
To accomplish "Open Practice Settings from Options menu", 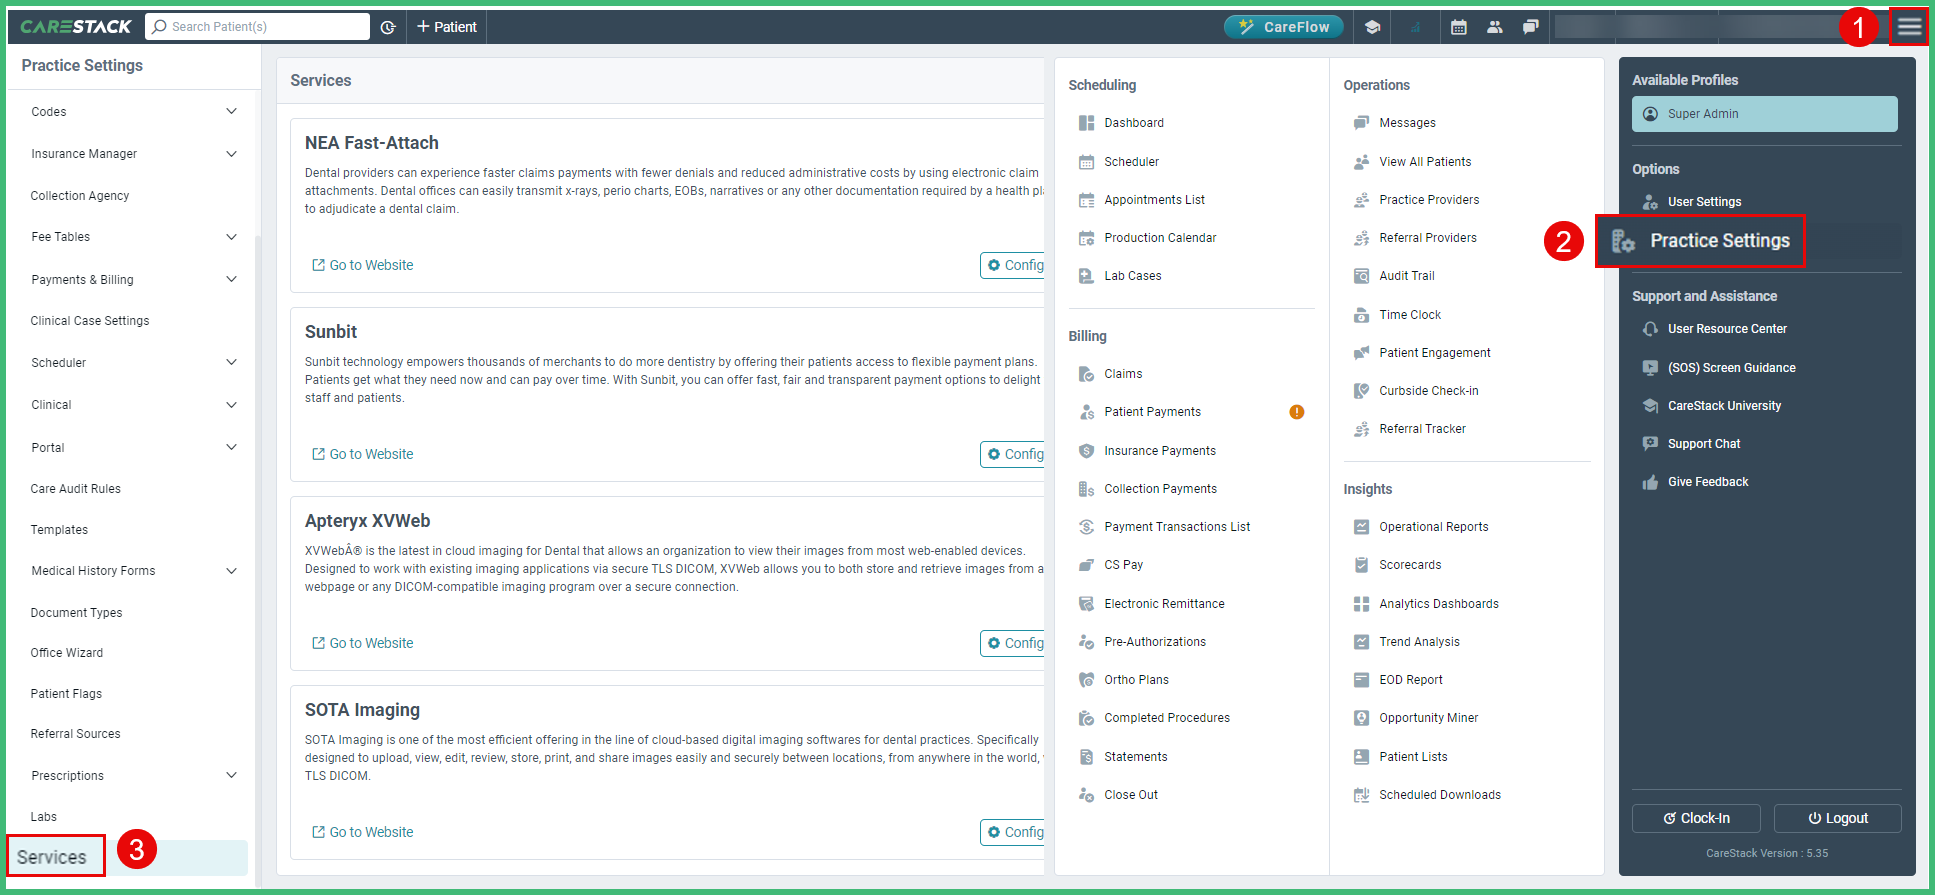I will pyautogui.click(x=1700, y=241).
